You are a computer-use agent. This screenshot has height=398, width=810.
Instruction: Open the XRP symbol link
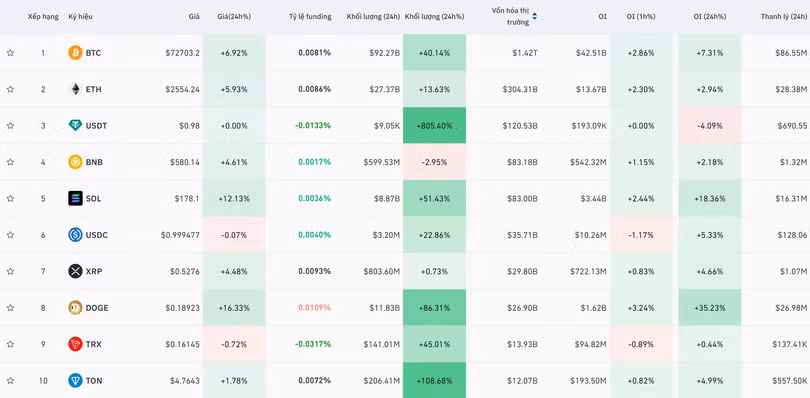94,271
